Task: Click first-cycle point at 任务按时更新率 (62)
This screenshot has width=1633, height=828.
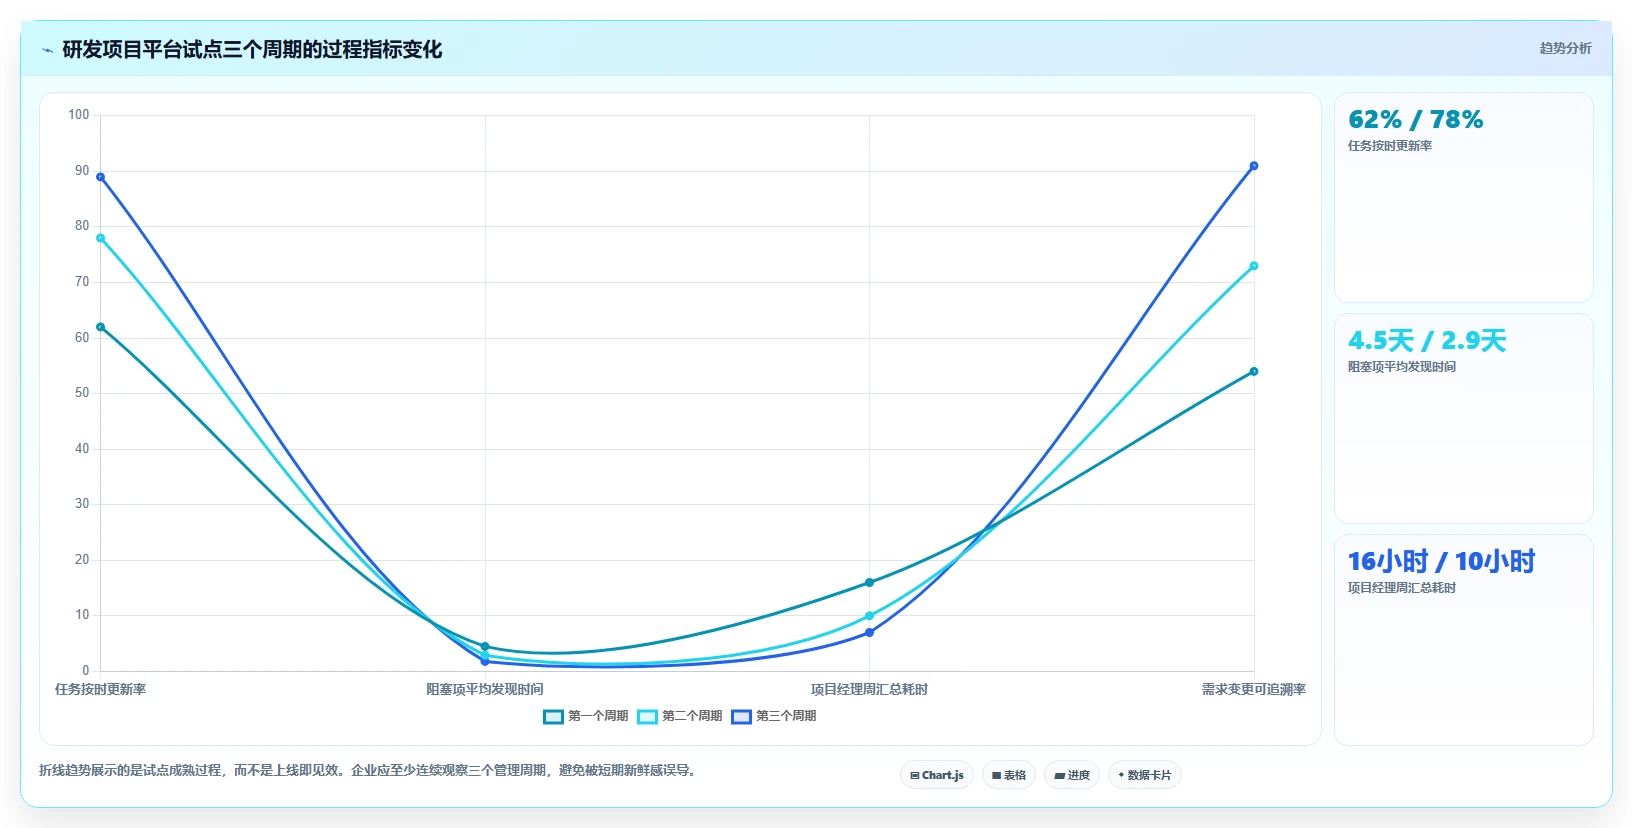Action: click(x=100, y=327)
